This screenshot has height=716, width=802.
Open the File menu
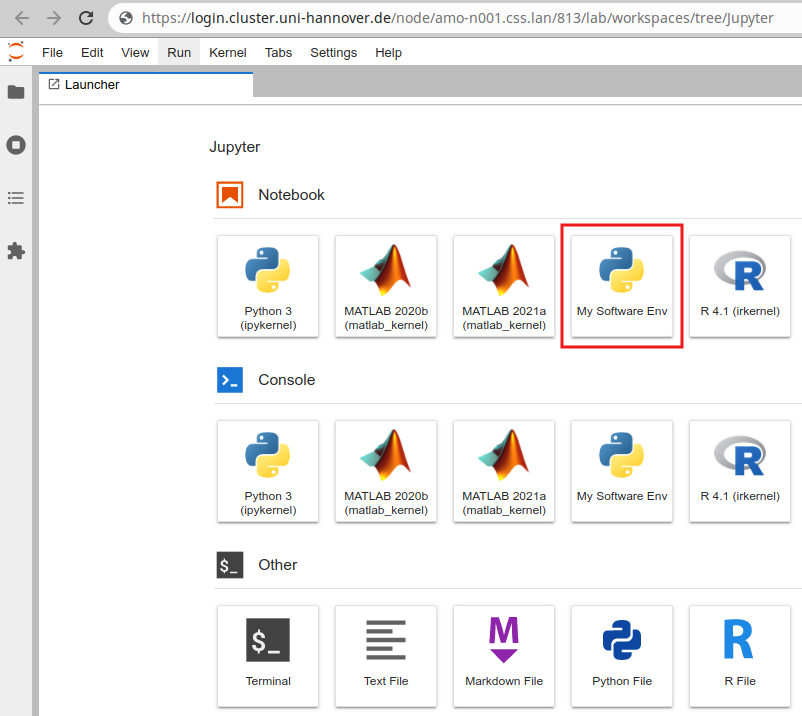point(52,53)
